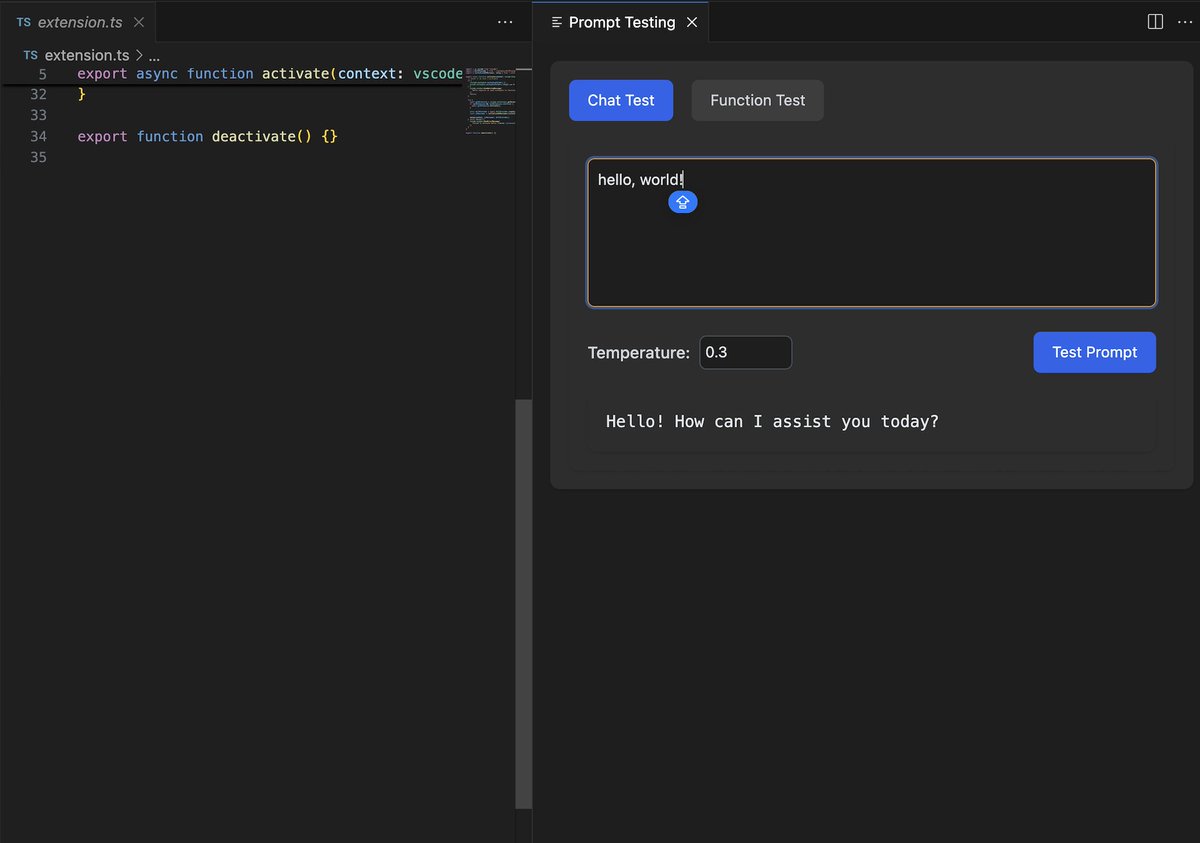Click the Temperature label
1200x843 pixels.
point(638,352)
